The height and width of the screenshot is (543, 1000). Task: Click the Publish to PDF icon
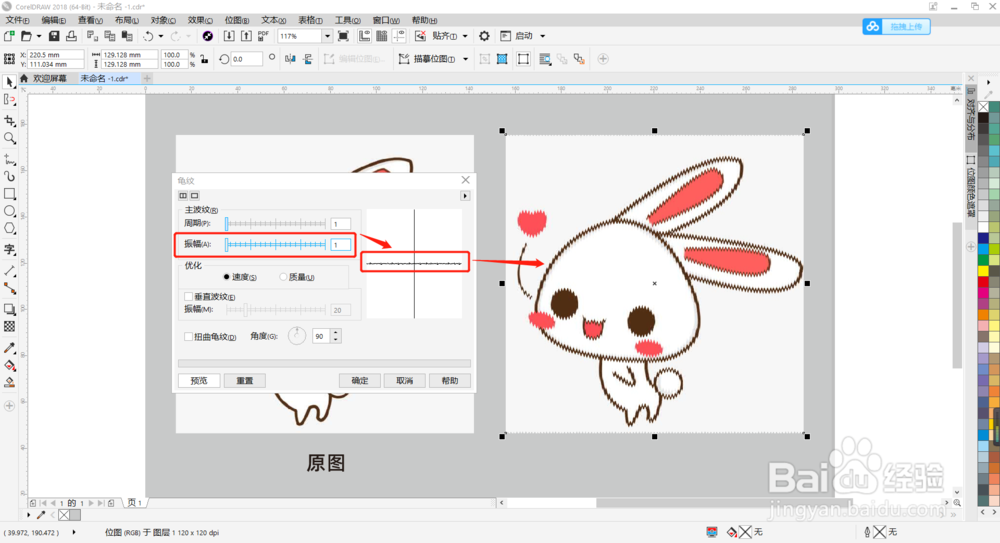click(x=263, y=36)
